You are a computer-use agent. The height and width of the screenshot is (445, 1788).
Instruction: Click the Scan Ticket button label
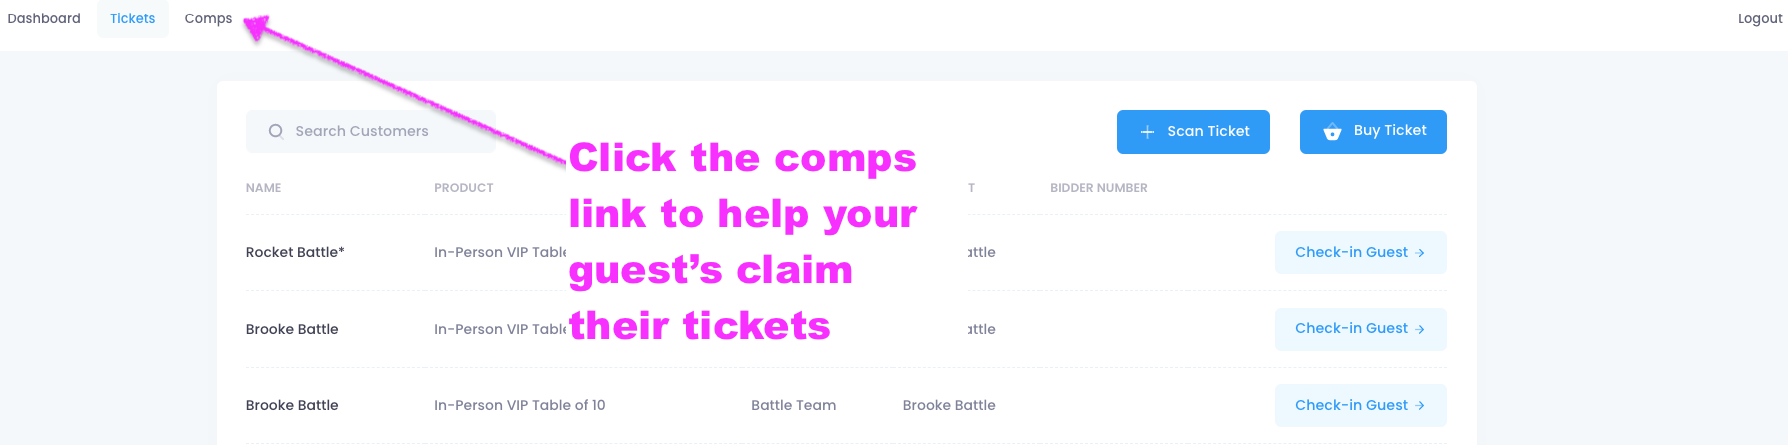(1208, 131)
